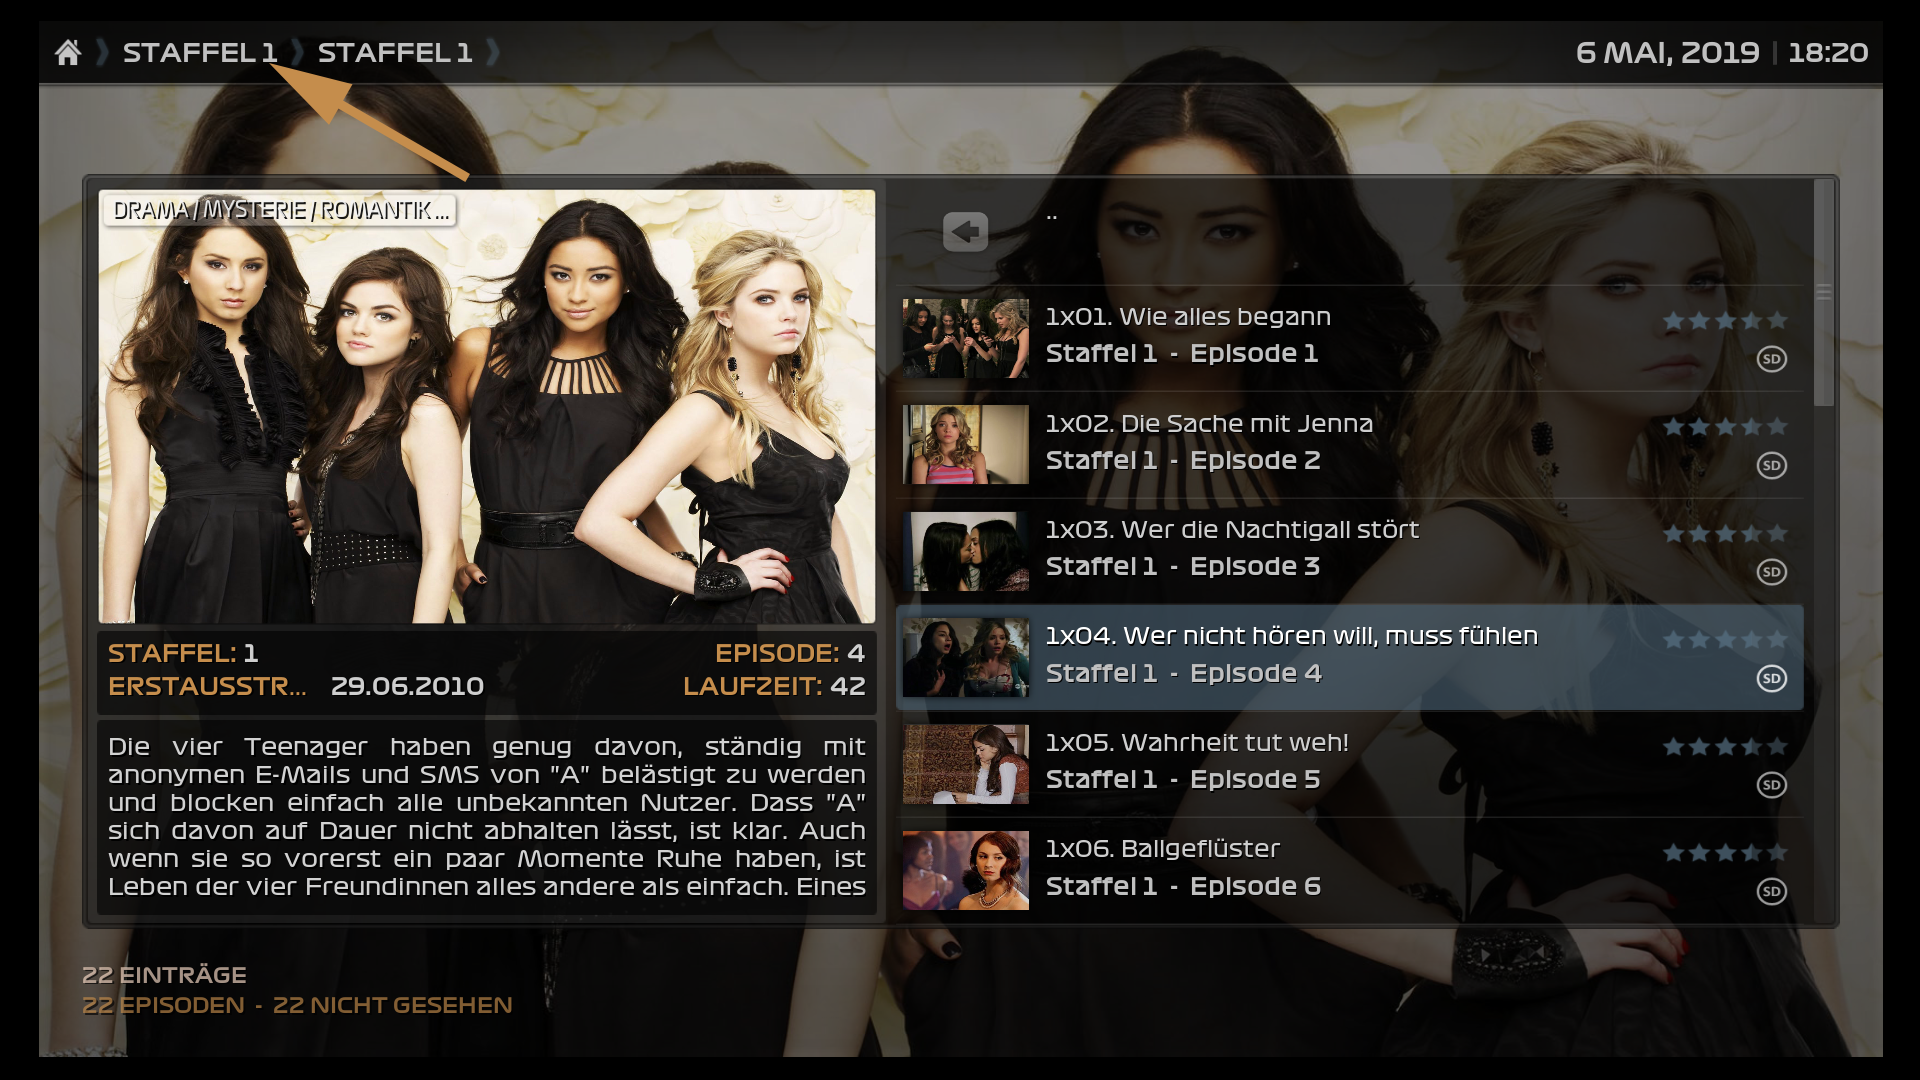Click the first-aired date 29.06.2010
1920x1080 pixels.
[407, 687]
